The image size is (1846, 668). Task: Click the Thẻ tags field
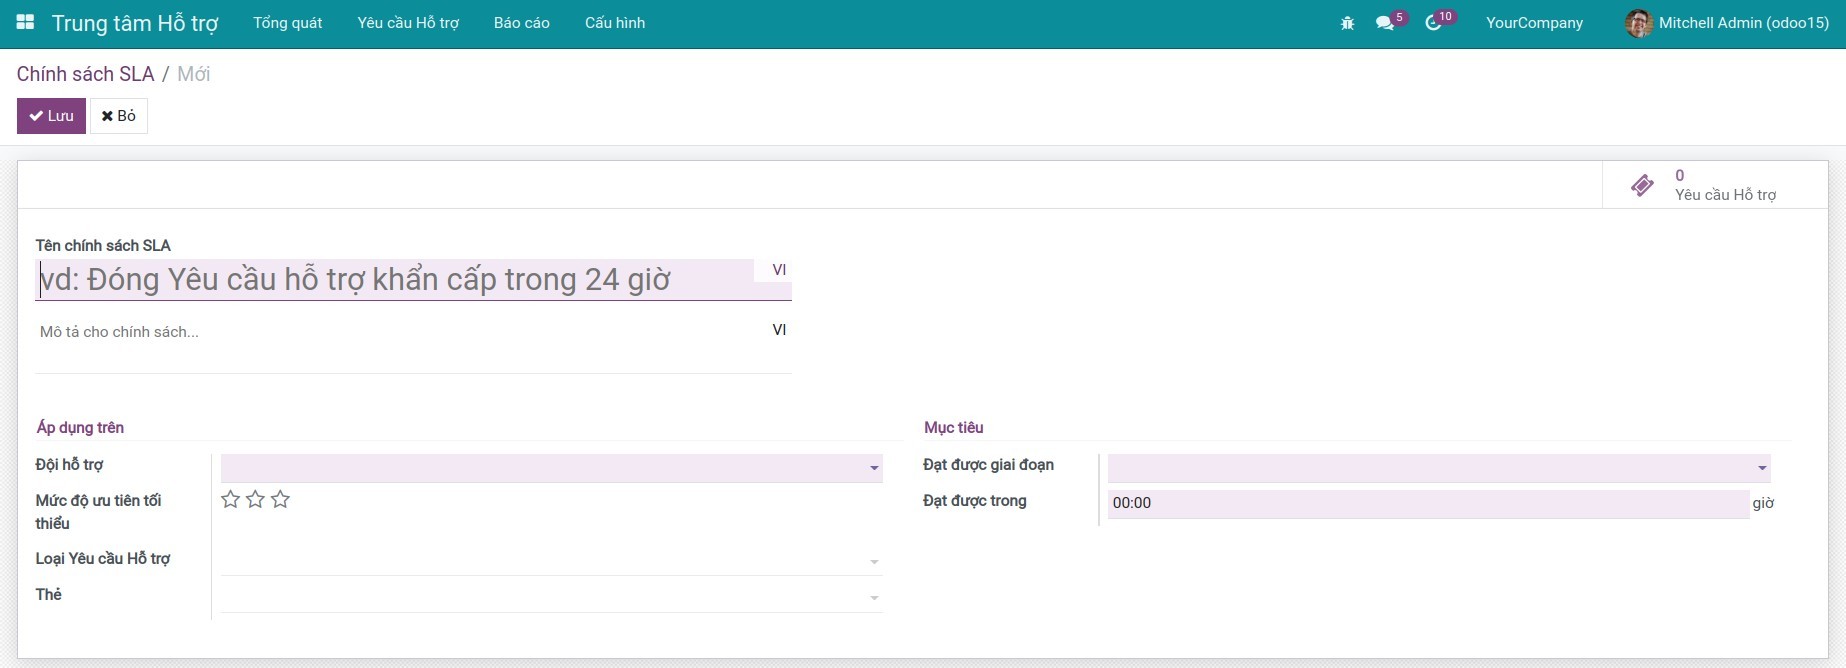tap(550, 597)
